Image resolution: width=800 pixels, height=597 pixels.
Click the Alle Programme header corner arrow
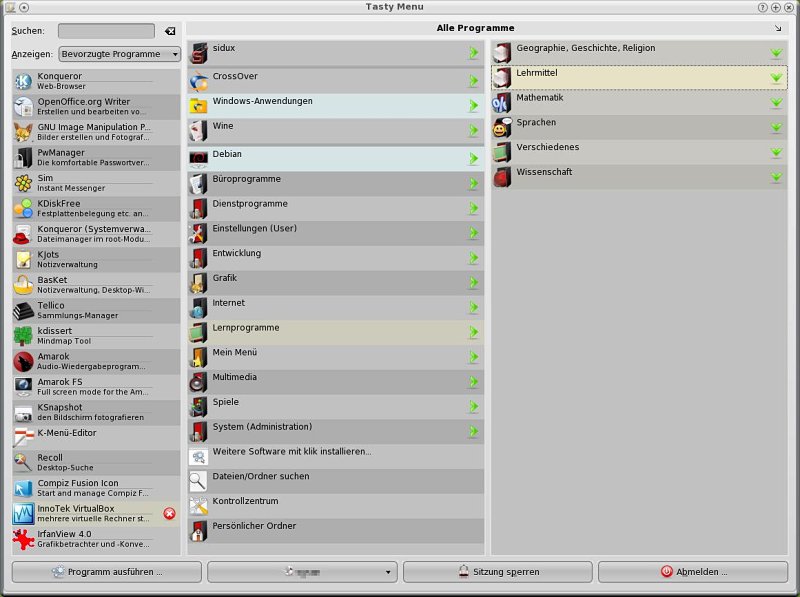pyautogui.click(x=778, y=28)
